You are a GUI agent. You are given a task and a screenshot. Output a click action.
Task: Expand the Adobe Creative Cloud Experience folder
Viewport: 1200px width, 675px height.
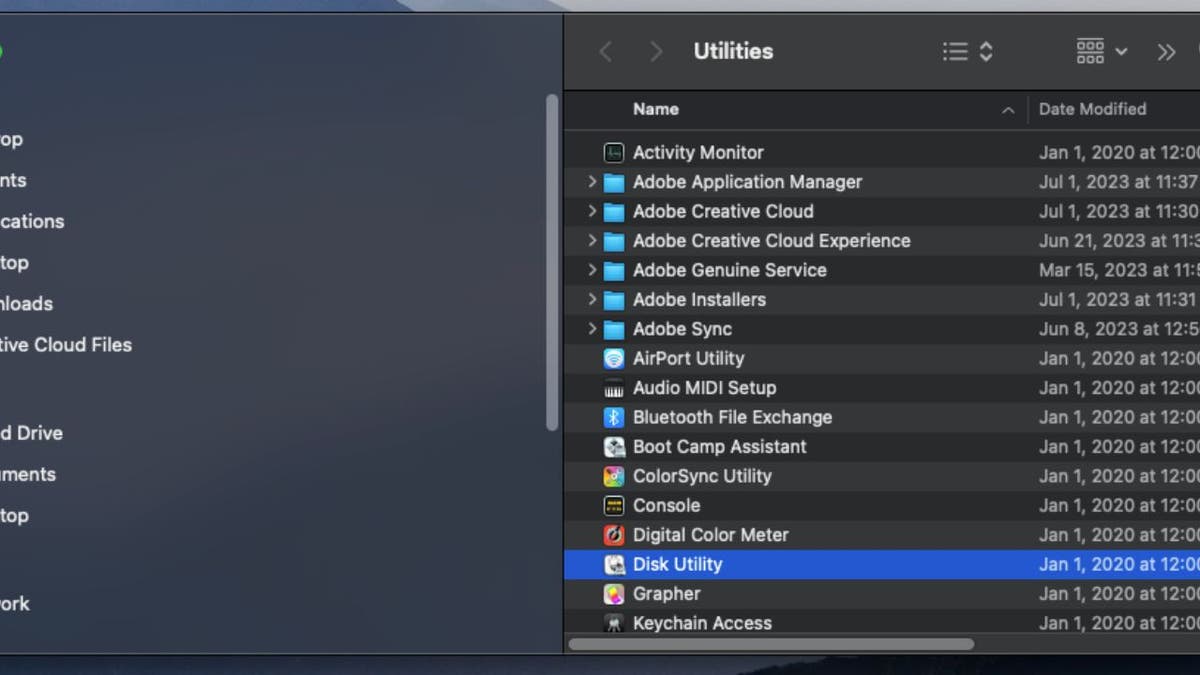[x=591, y=241]
